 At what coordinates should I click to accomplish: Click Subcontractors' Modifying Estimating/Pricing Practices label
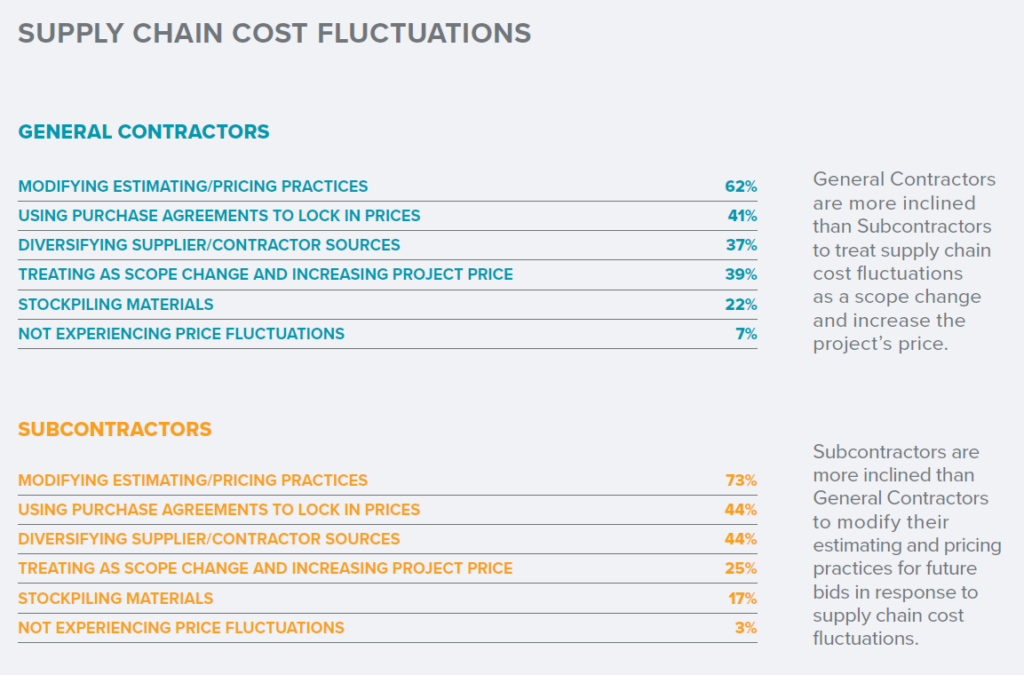coord(193,480)
